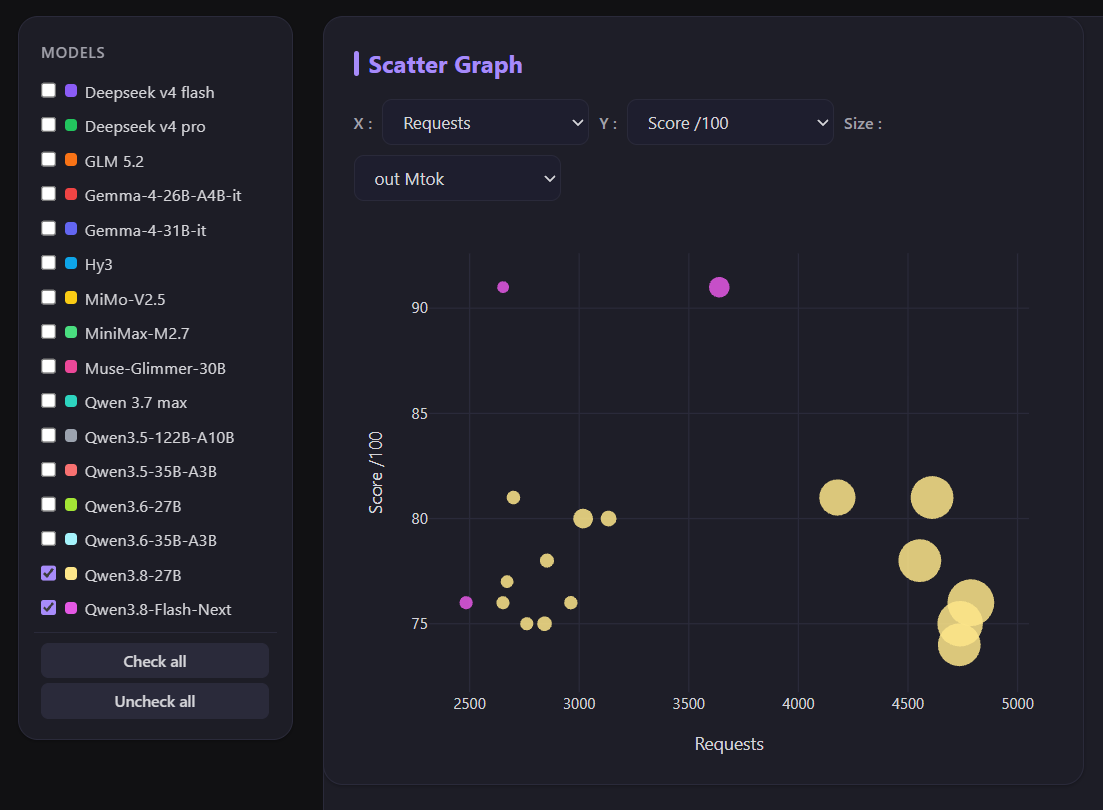This screenshot has width=1103, height=810.
Task: Uncheck the Qwen3.8-27B checkbox
Action: (49, 573)
